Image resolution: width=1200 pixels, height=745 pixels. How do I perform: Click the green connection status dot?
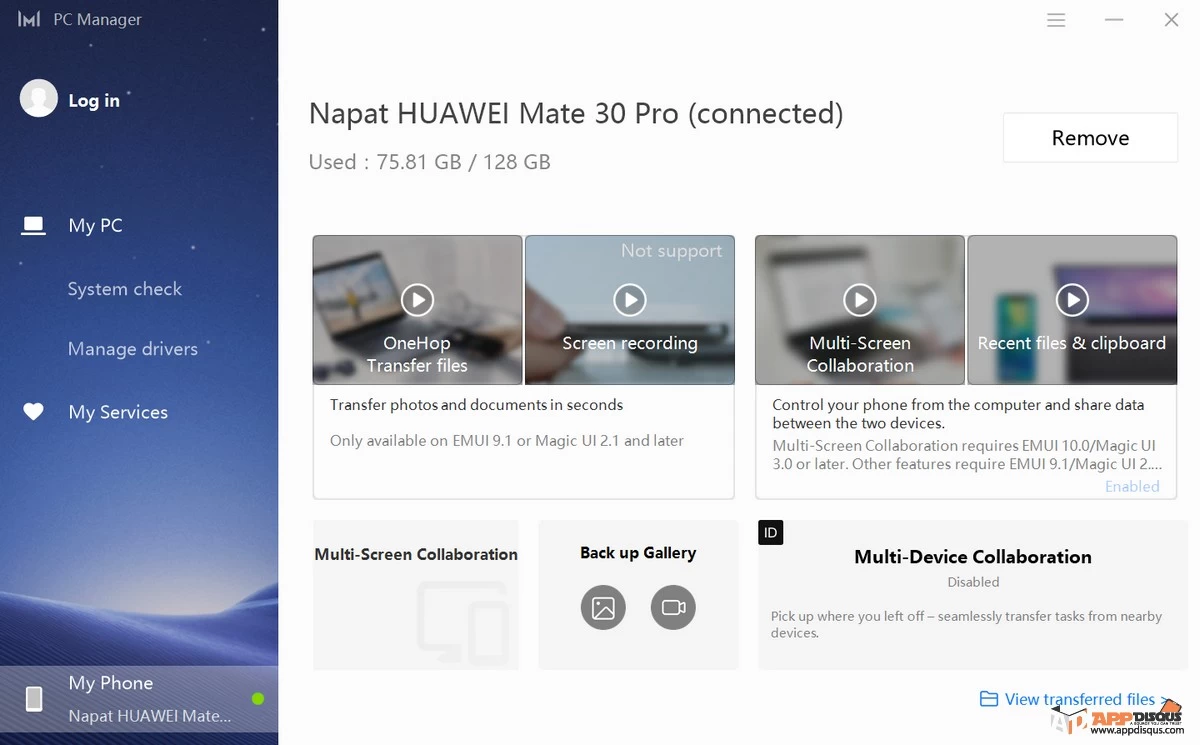[258, 699]
